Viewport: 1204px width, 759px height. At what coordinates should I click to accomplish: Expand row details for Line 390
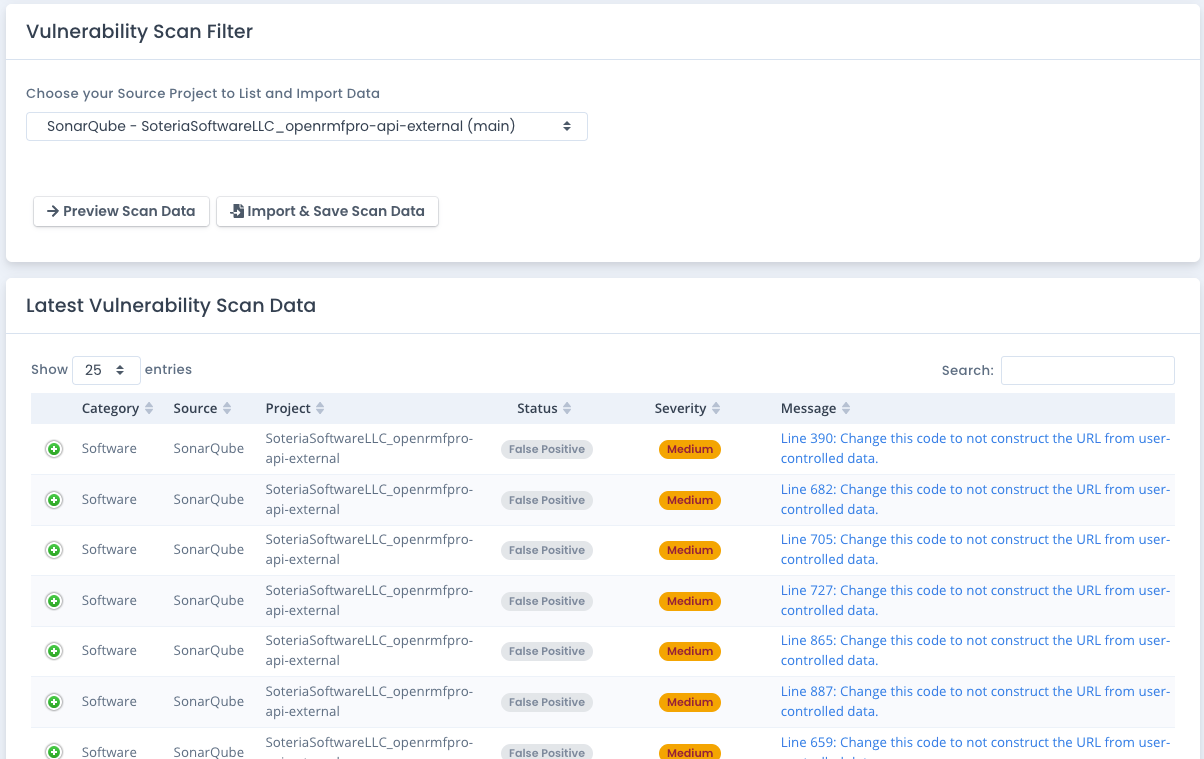54,449
